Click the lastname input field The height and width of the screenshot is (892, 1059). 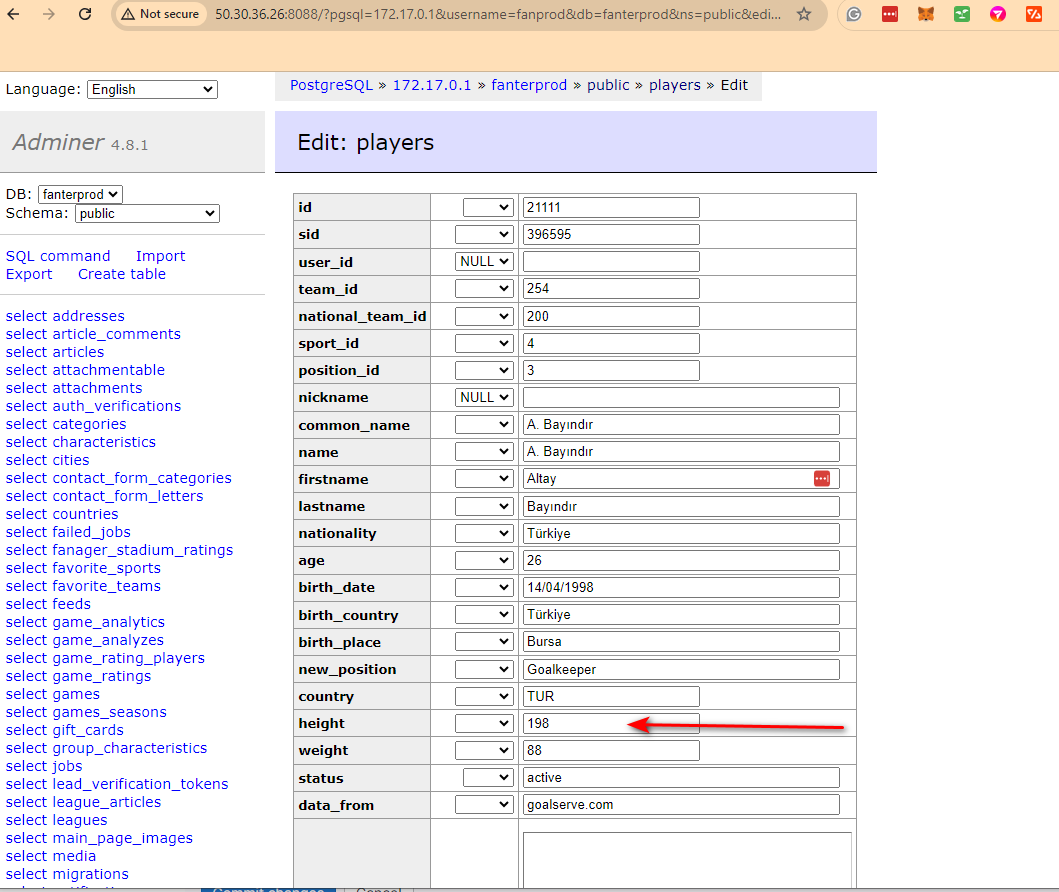[x=681, y=506]
